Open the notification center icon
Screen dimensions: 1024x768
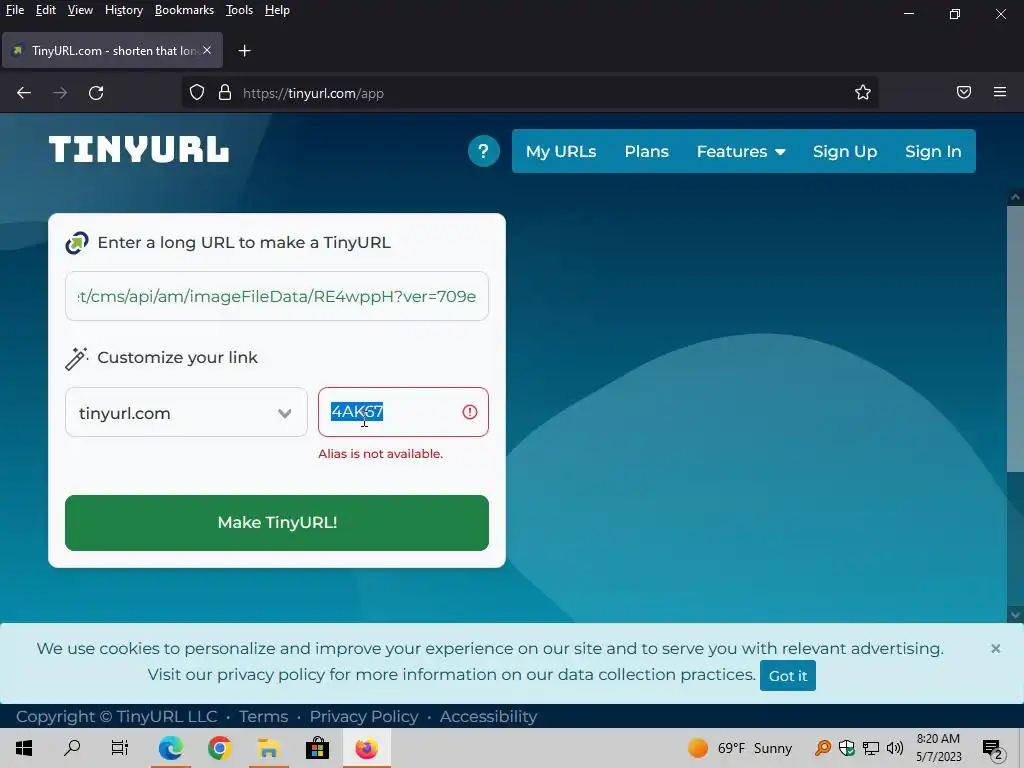993,749
